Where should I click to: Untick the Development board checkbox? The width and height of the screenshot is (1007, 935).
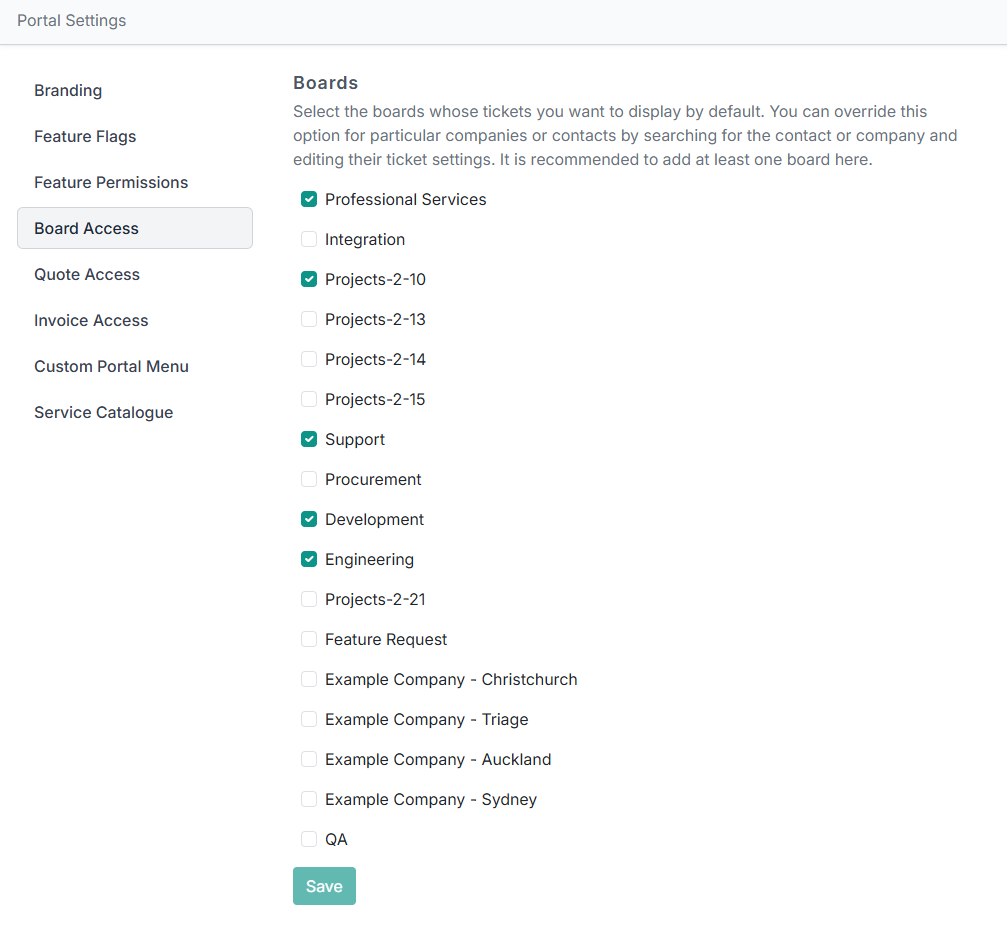pos(309,519)
